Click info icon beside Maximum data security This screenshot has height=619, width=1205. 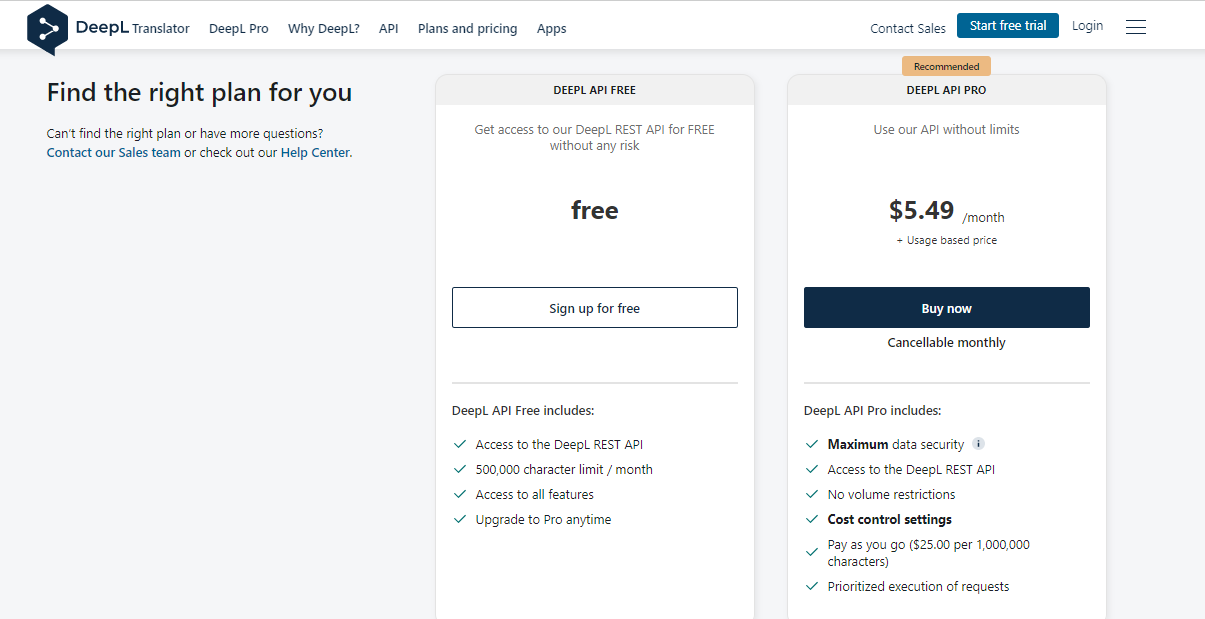click(979, 444)
